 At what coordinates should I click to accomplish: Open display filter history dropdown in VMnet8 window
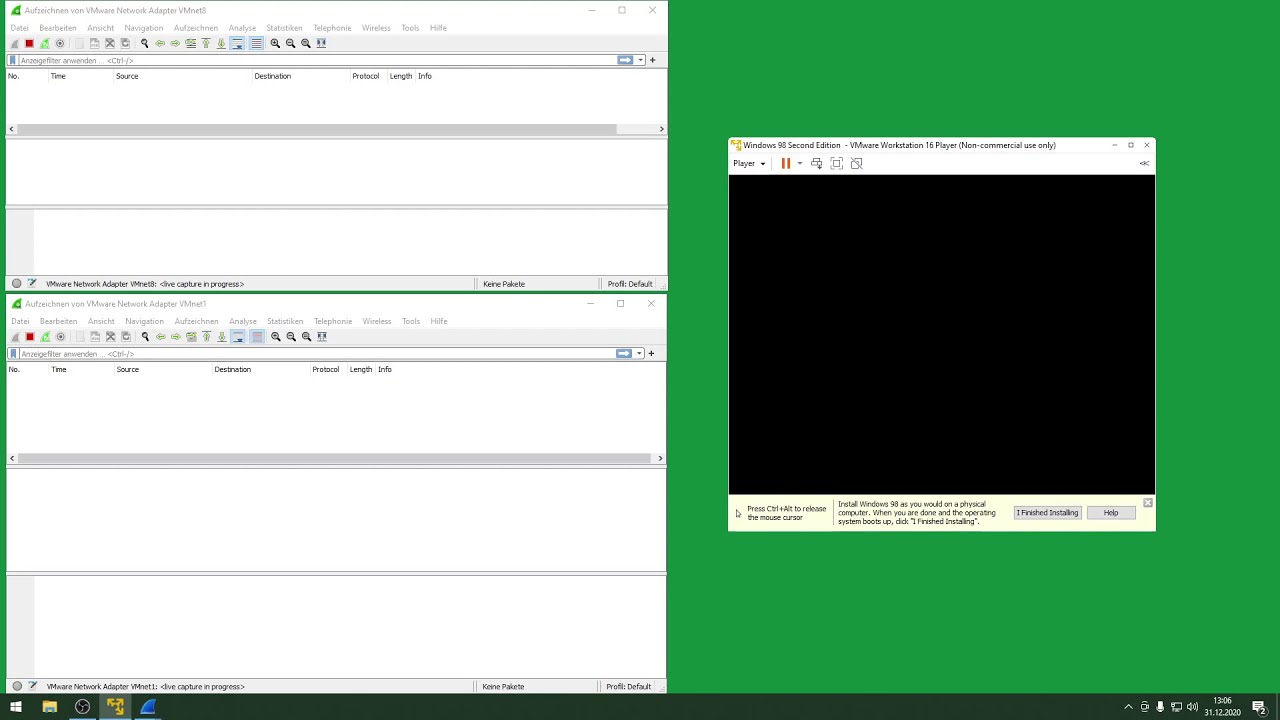tap(640, 60)
